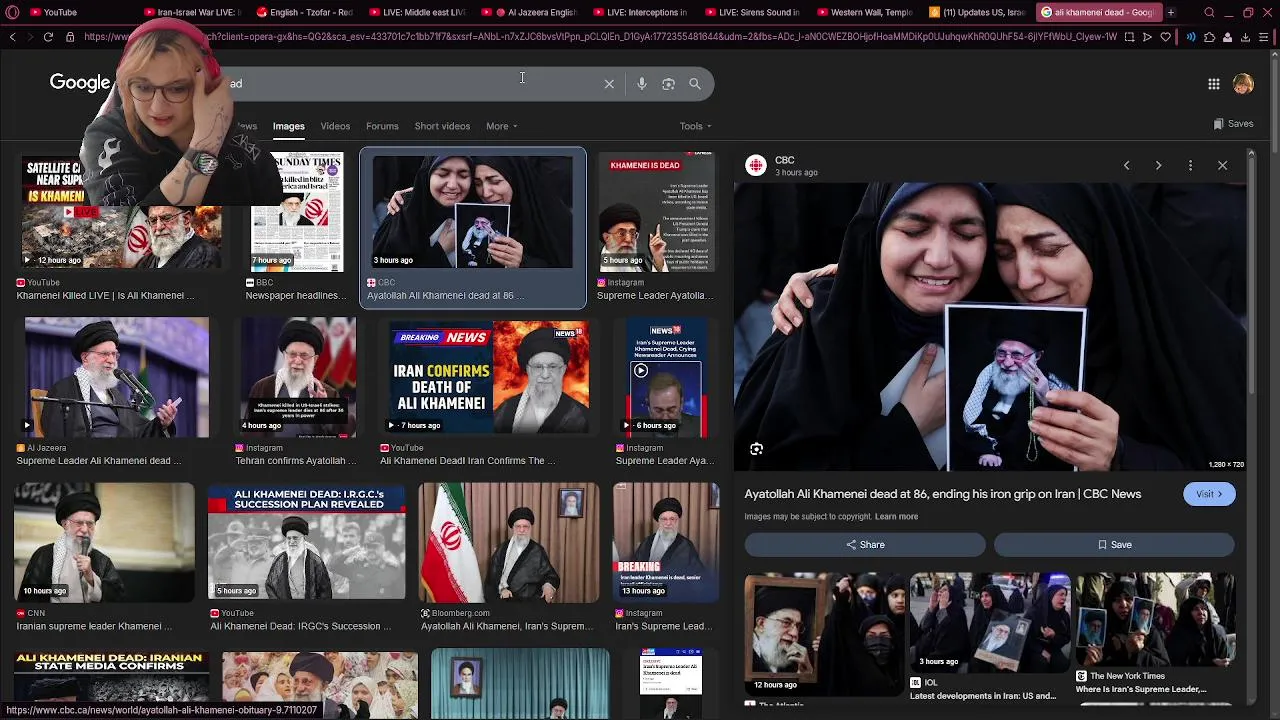
Task: Open News18 crying newsreader thumbnail
Action: [x=665, y=378]
